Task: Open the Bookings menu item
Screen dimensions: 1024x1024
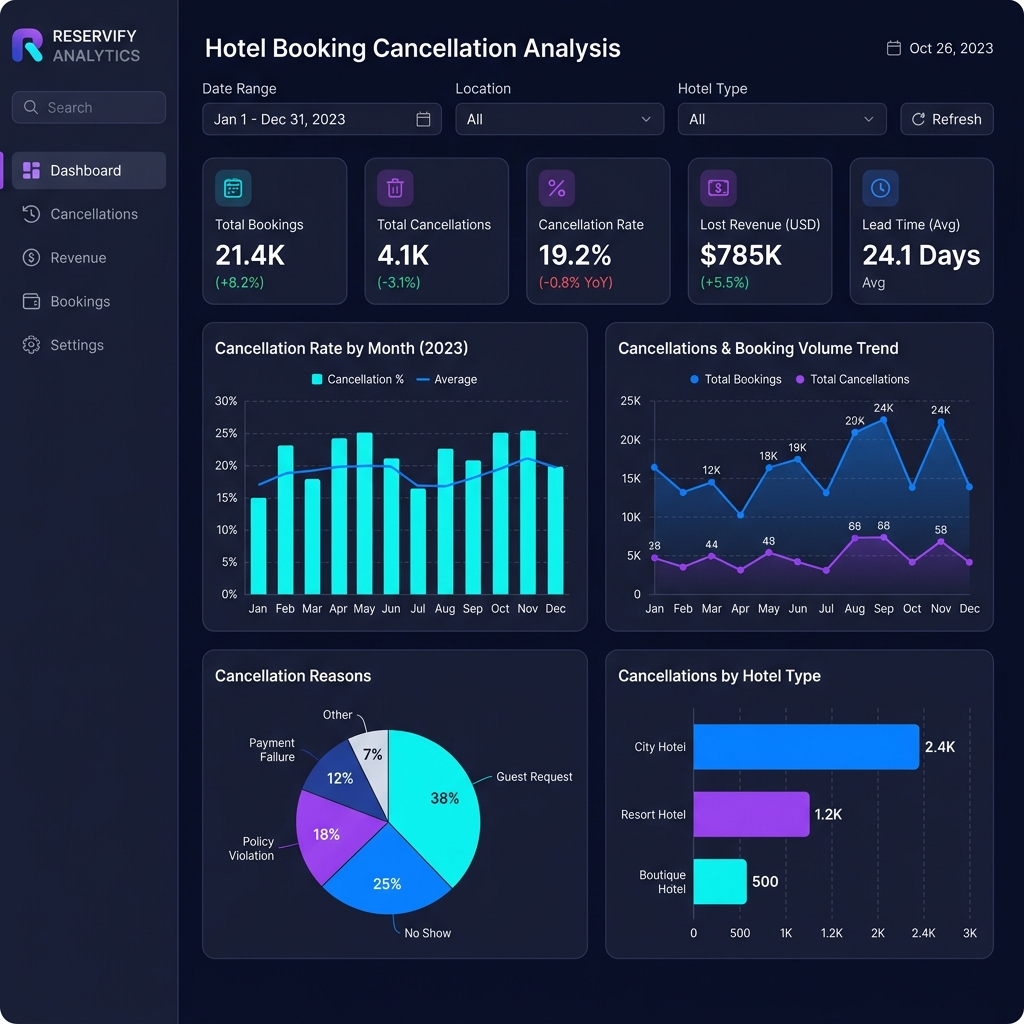Action: (x=89, y=301)
